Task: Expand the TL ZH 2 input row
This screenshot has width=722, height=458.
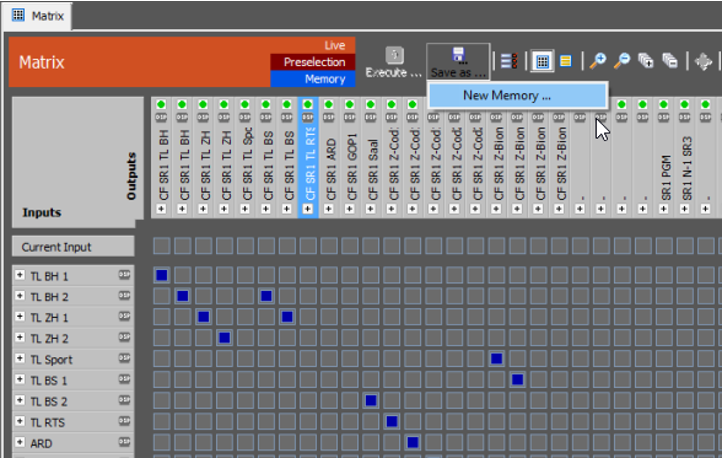Action: pos(20,337)
